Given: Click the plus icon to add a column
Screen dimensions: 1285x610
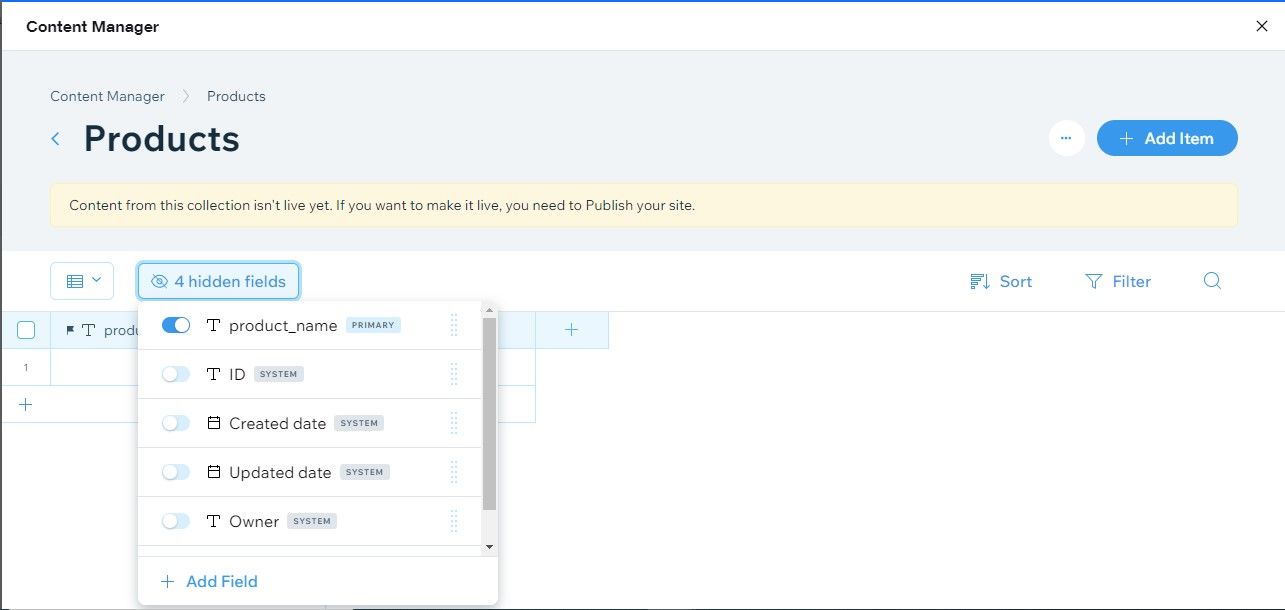Looking at the screenshot, I should point(571,329).
